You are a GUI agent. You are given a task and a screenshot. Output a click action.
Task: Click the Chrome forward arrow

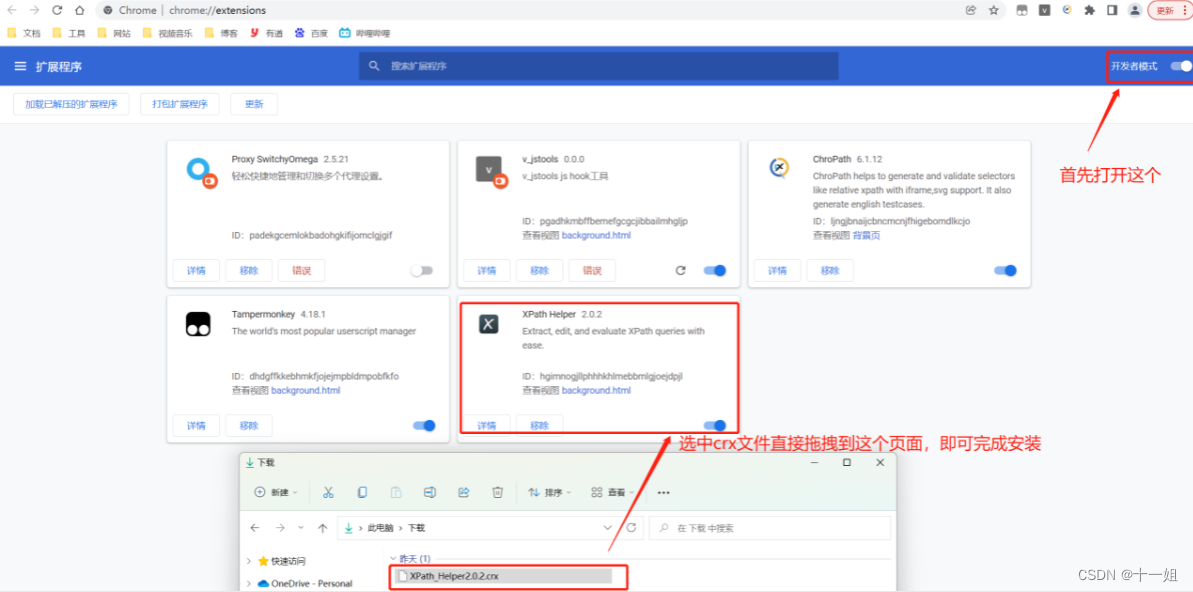pyautogui.click(x=34, y=11)
